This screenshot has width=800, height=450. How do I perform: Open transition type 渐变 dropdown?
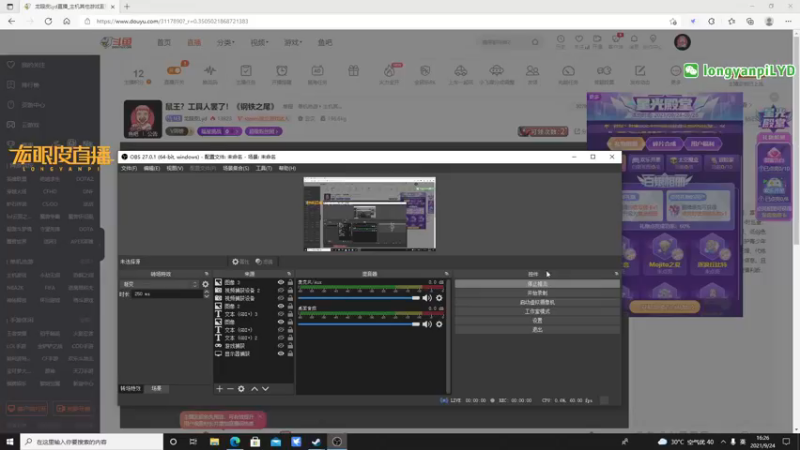click(x=160, y=284)
